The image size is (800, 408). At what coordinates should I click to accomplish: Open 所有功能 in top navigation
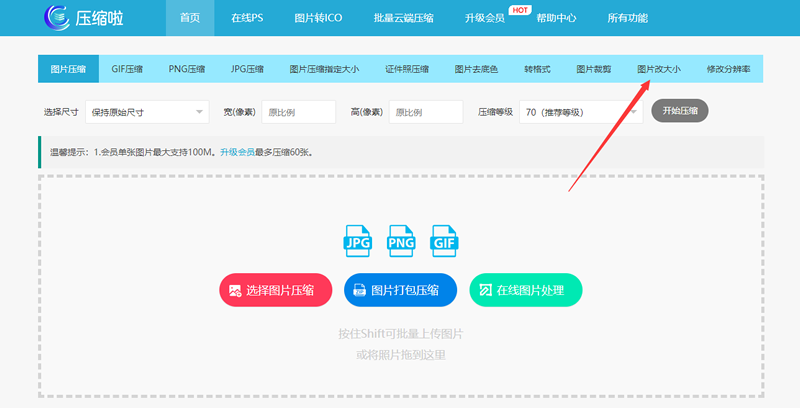[628, 18]
